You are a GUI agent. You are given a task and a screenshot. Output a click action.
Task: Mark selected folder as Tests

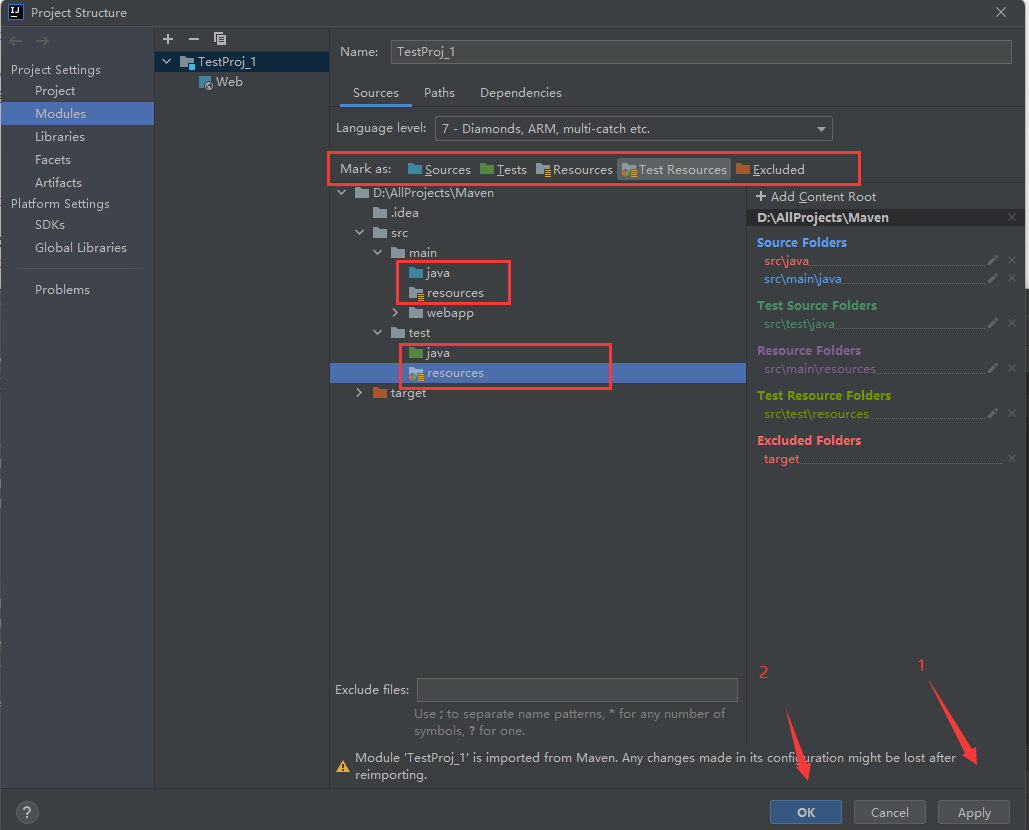[503, 169]
